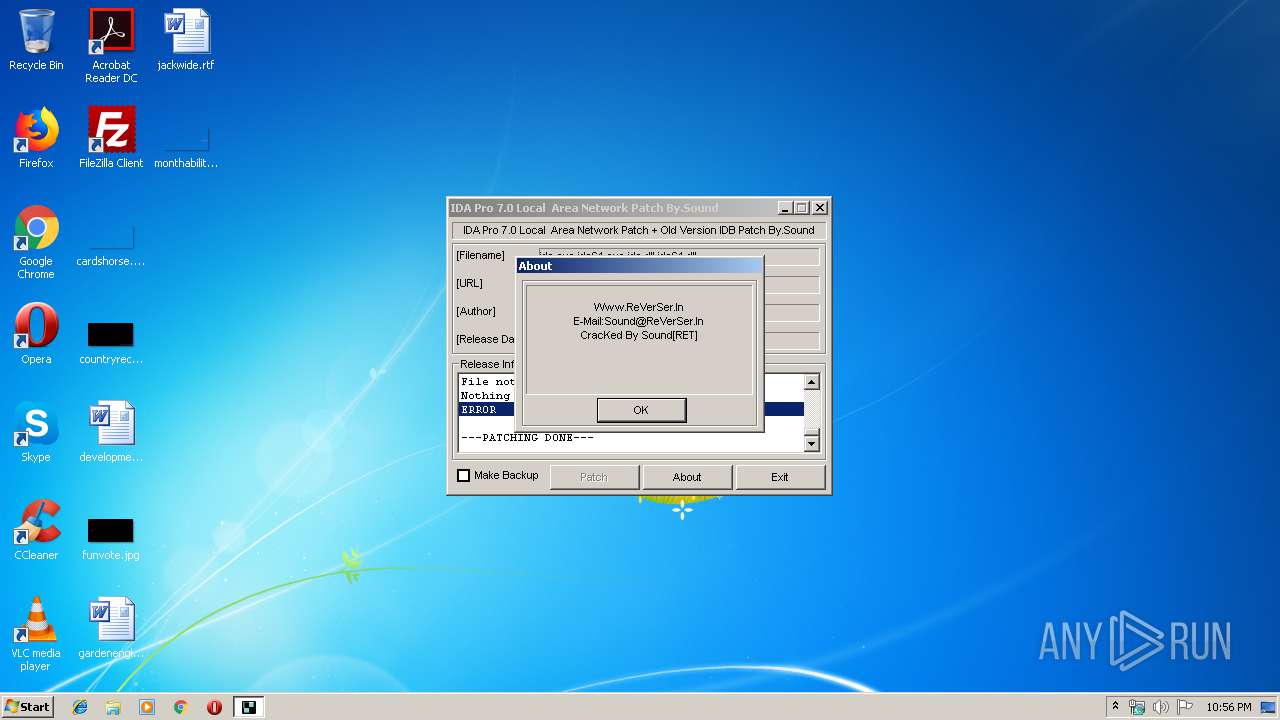Click OK in the About dialog
Screen dimensions: 1280x720
(x=641, y=410)
